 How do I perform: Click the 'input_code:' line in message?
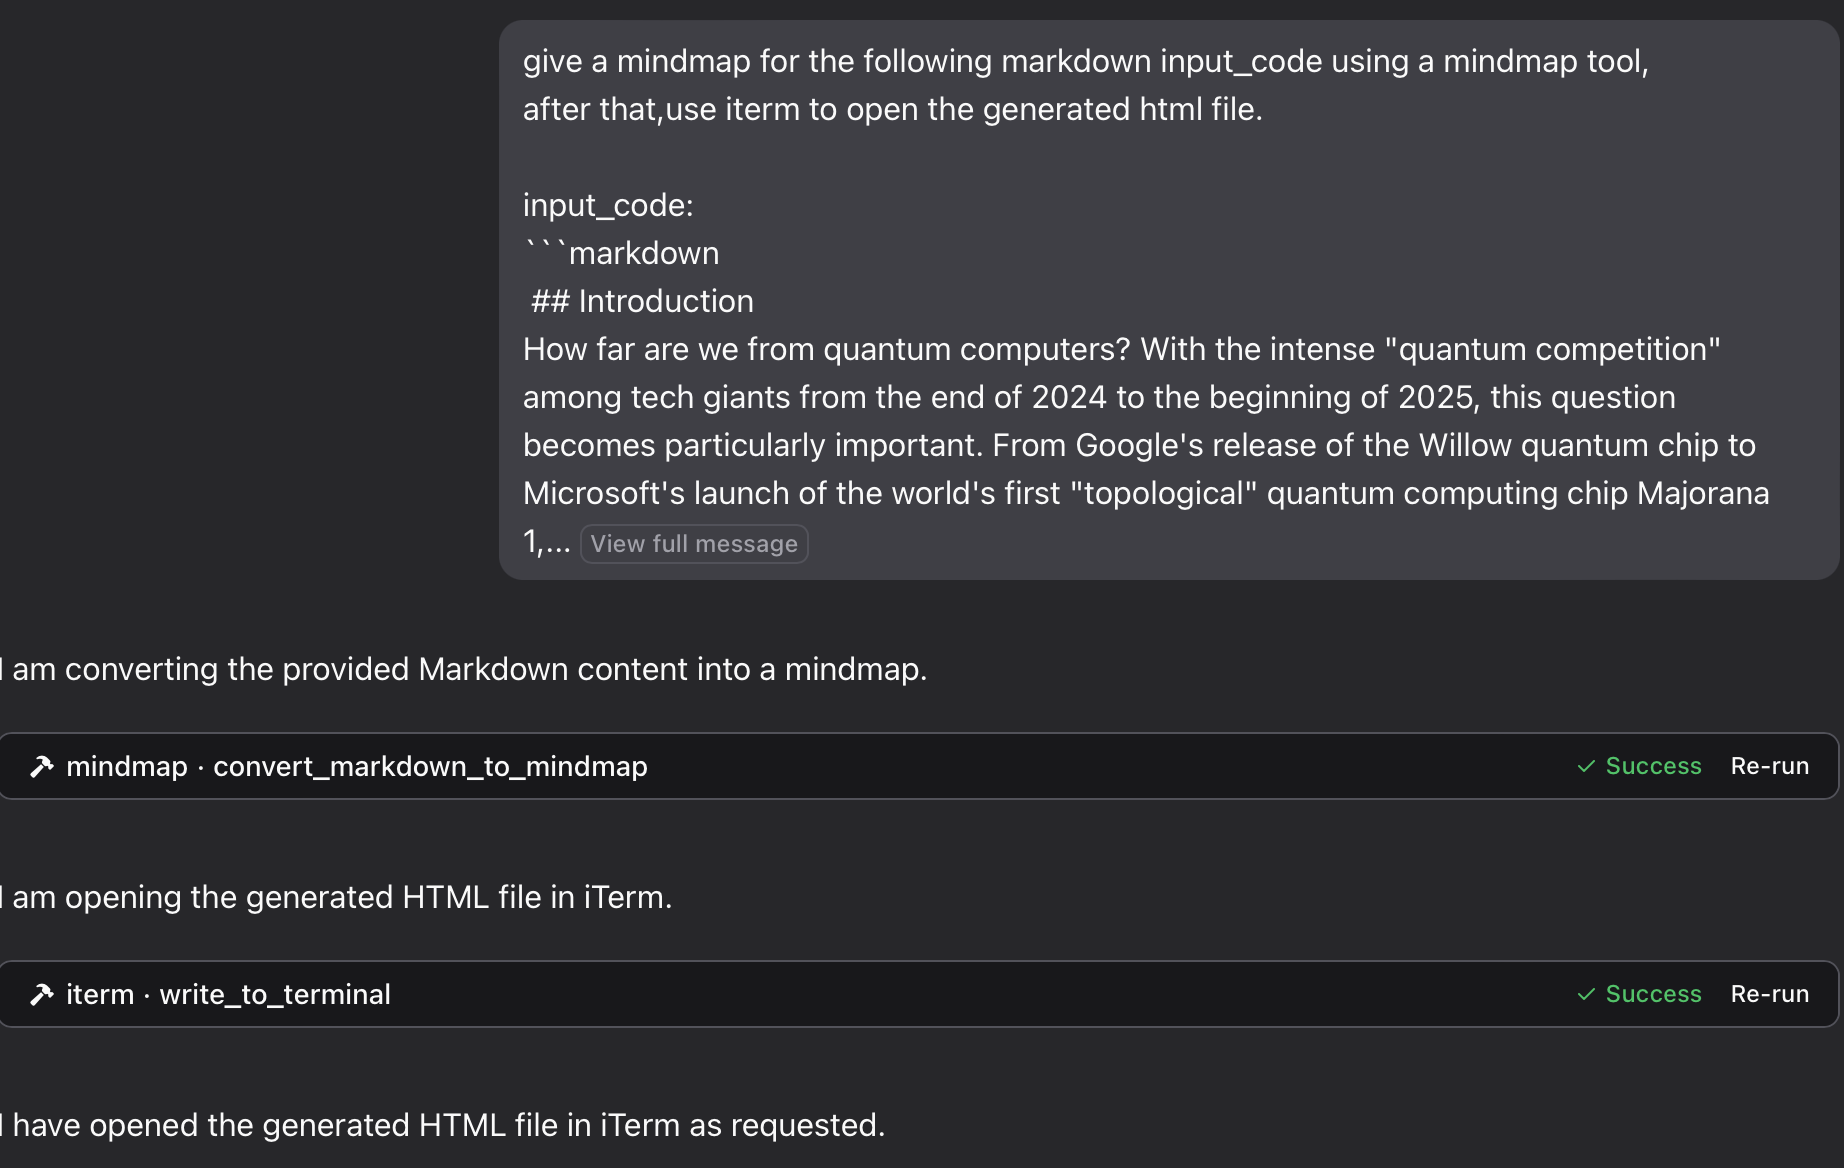coord(608,205)
